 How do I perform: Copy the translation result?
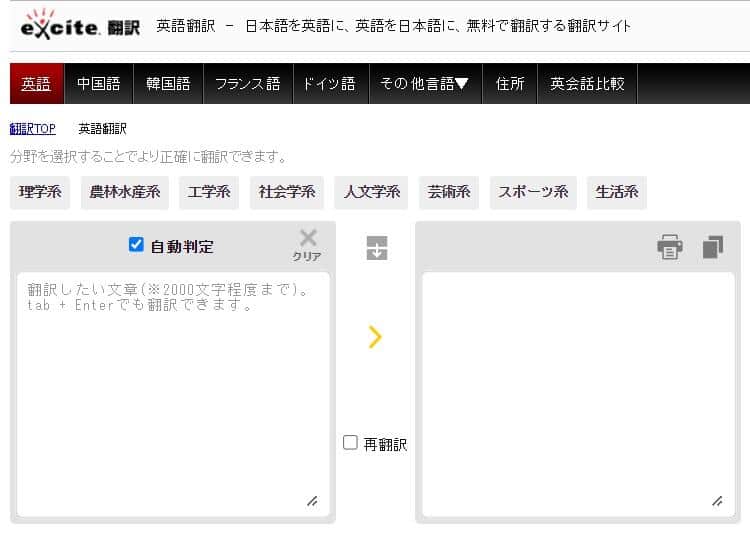pyautogui.click(x=712, y=247)
